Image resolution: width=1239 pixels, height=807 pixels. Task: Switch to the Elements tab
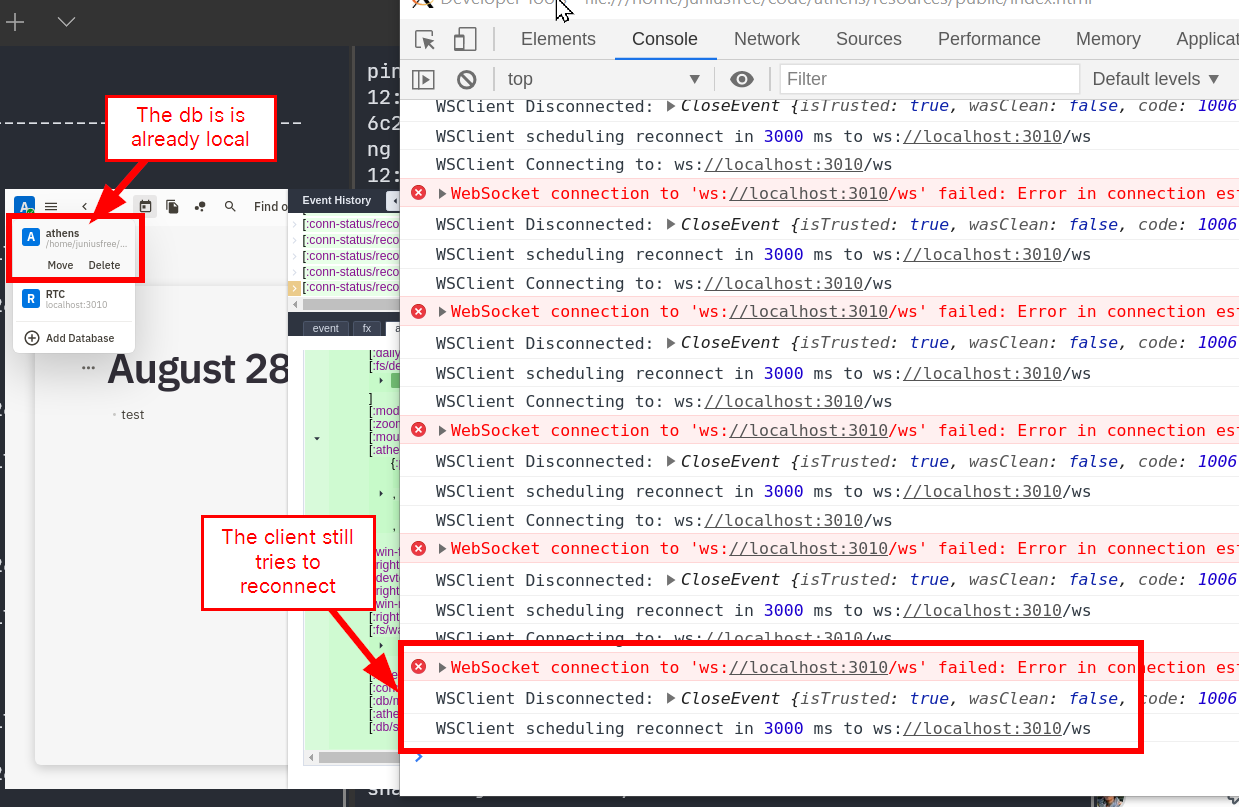pyautogui.click(x=558, y=39)
